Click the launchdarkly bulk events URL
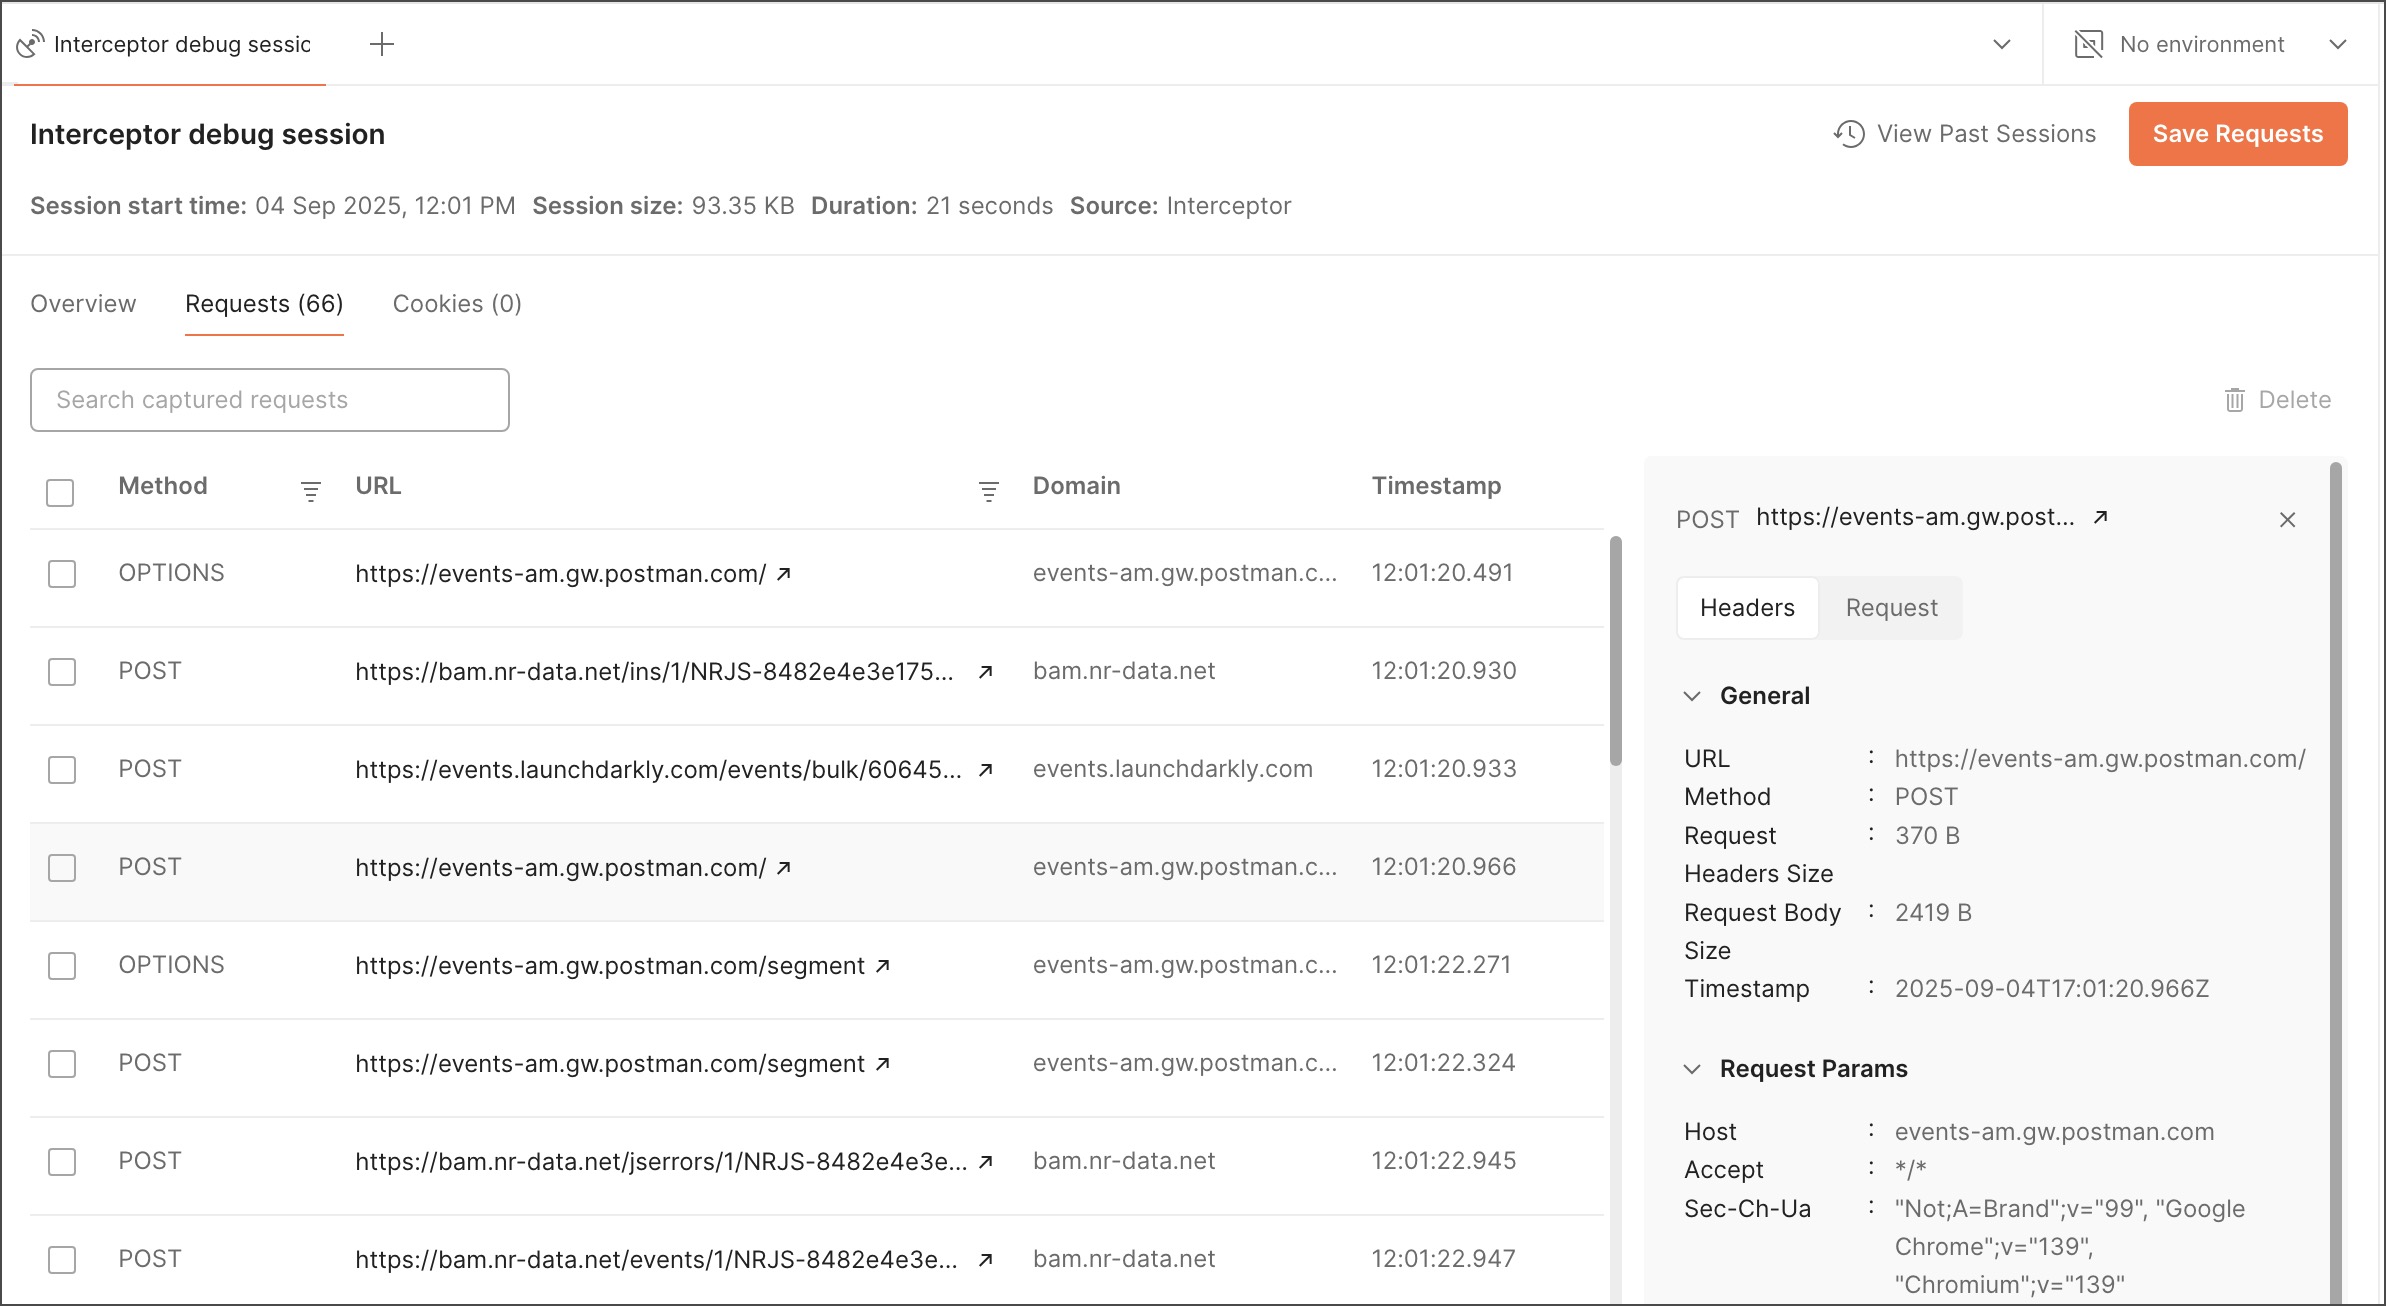Viewport: 2386px width, 1306px height. click(658, 770)
